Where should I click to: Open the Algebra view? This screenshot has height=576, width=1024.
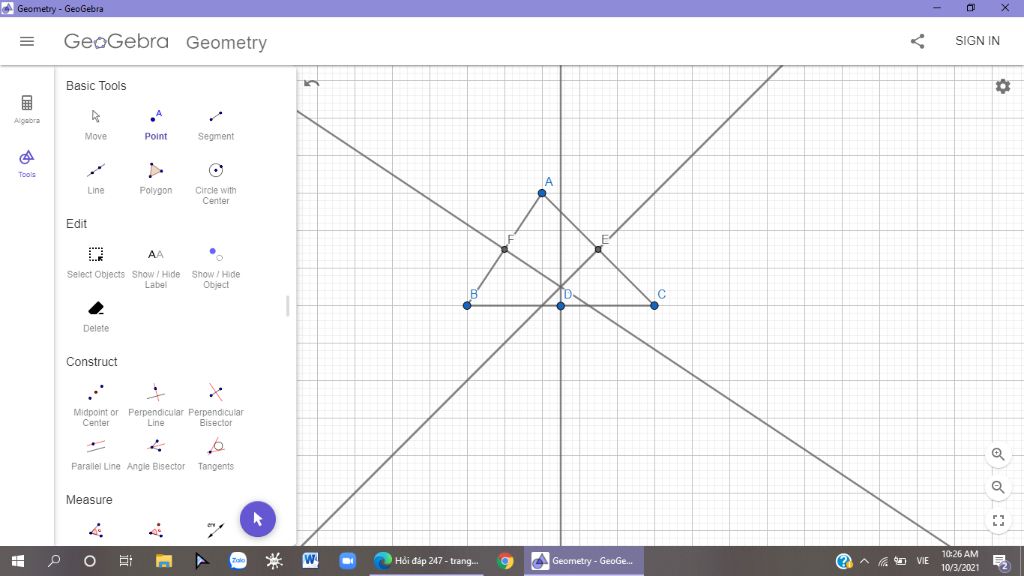(x=27, y=109)
